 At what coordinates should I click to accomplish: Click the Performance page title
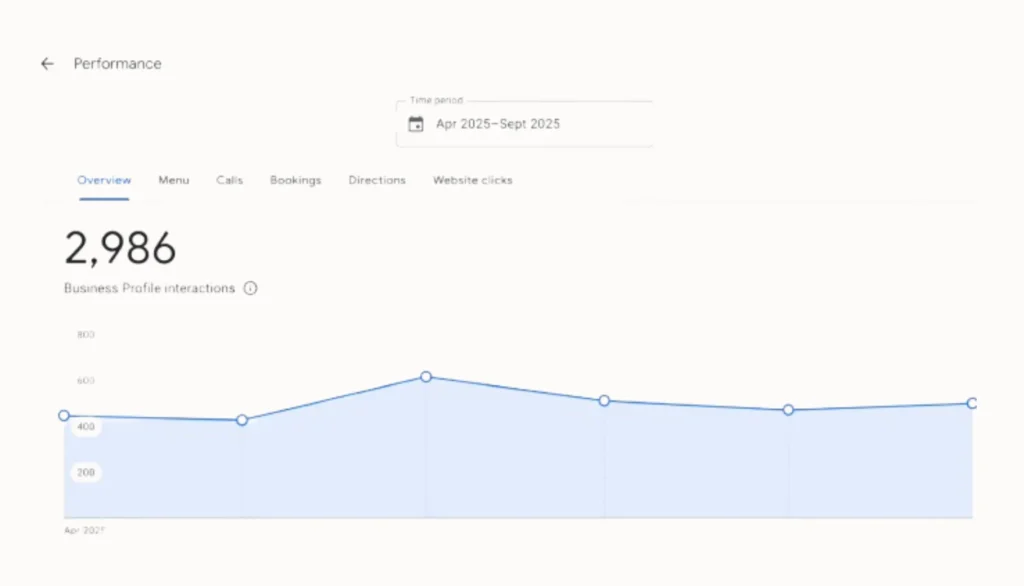pos(117,64)
